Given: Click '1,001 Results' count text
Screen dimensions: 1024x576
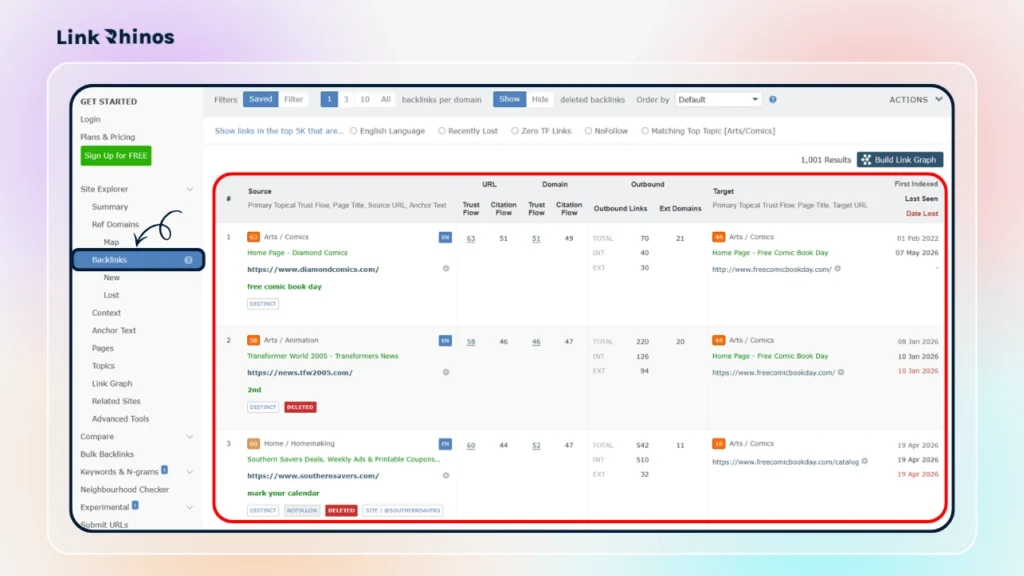Looking at the screenshot, I should coord(825,160).
